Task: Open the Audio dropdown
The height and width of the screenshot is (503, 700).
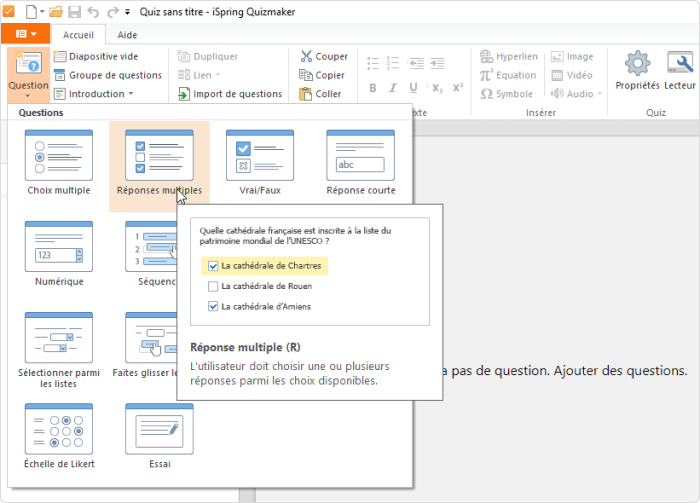Action: point(576,94)
